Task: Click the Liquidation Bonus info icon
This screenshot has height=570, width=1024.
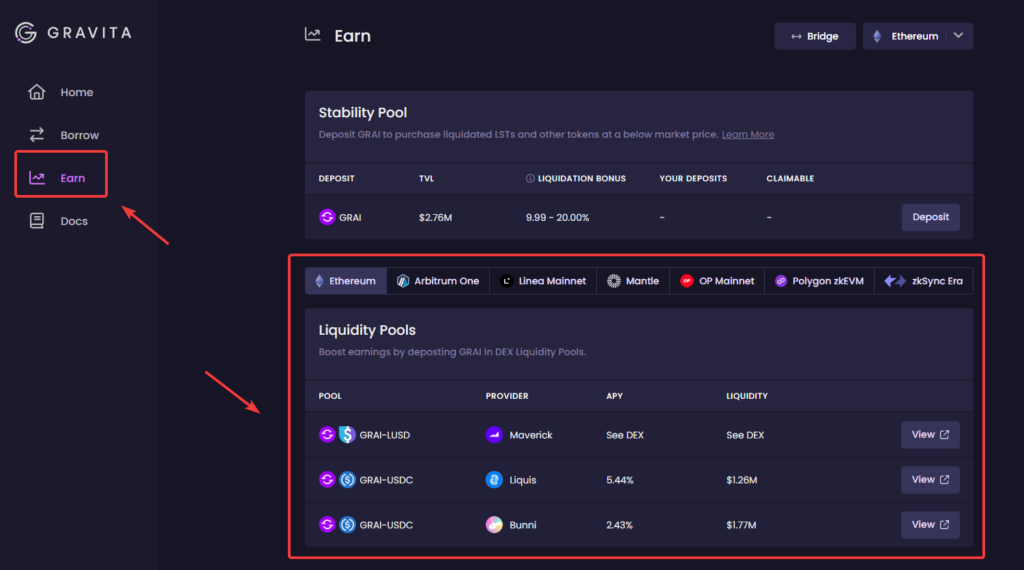Action: point(530,178)
